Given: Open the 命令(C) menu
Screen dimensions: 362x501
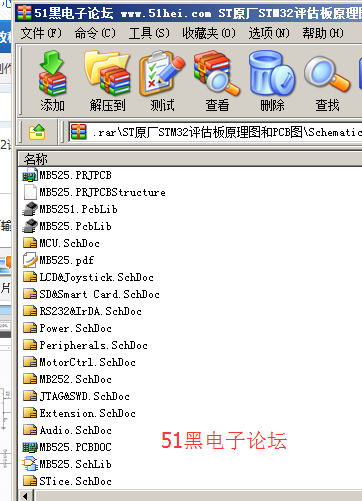Looking at the screenshot, I should (95, 33).
